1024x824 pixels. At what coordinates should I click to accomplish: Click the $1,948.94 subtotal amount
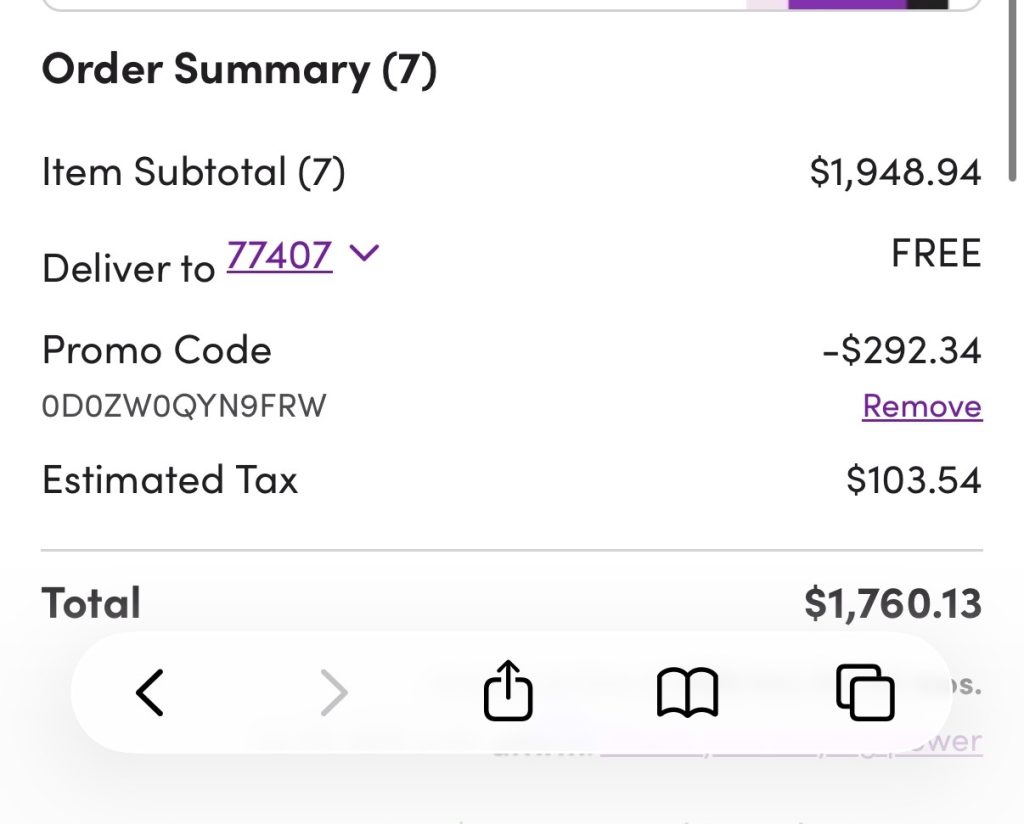[895, 172]
